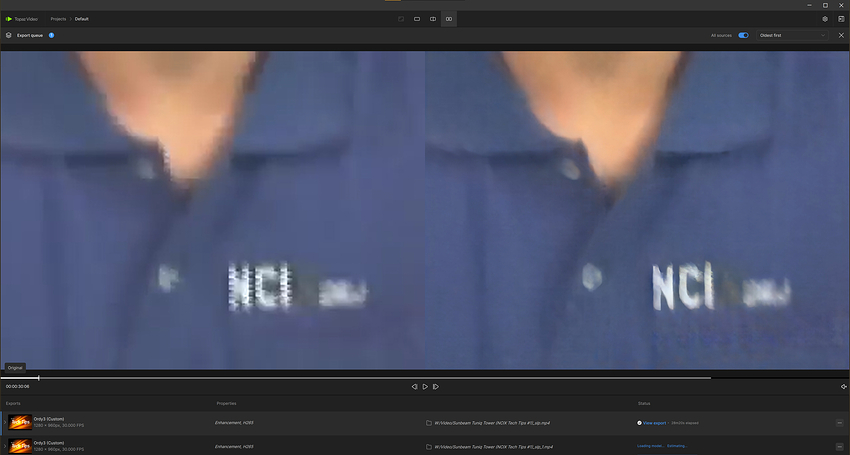The height and width of the screenshot is (455, 850).
Task: Open more options for first export
Action: (839, 423)
